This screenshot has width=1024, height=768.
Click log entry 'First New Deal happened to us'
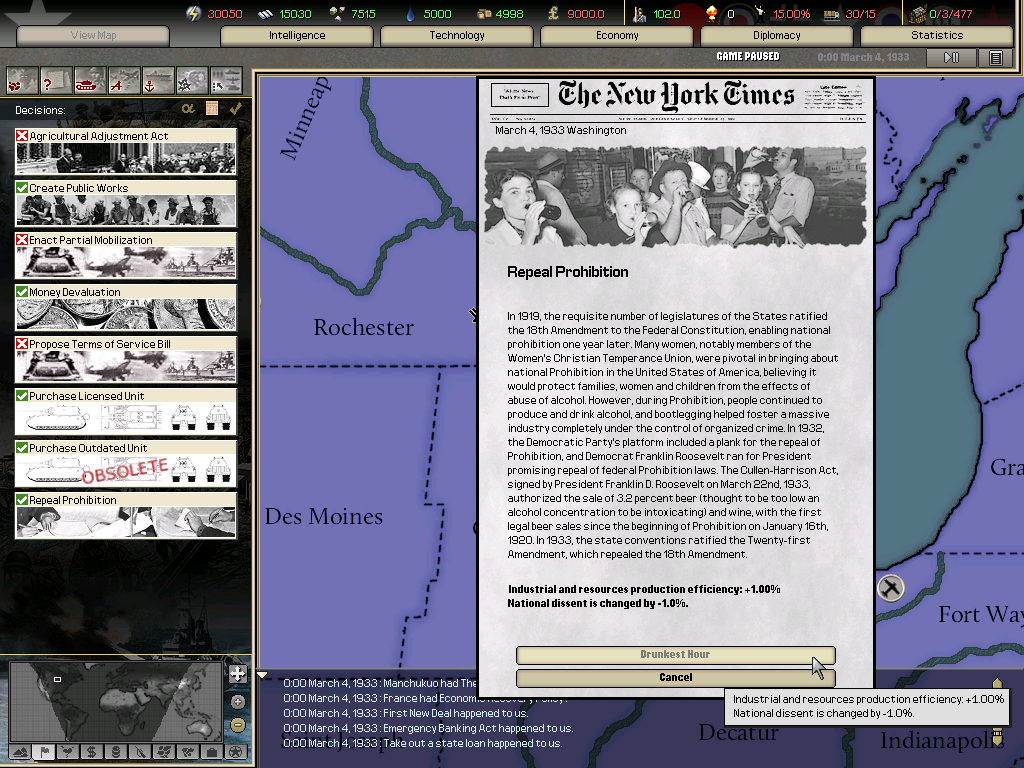pyautogui.click(x=406, y=713)
